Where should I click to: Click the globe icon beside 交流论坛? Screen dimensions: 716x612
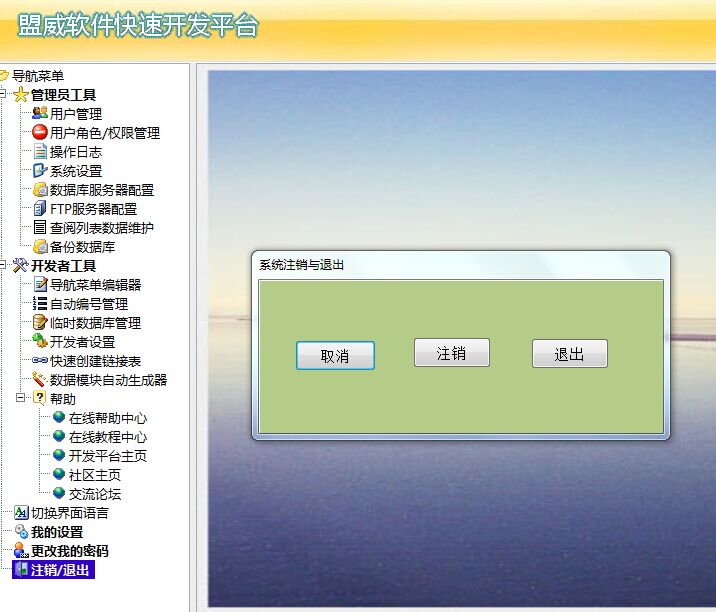pos(59,493)
